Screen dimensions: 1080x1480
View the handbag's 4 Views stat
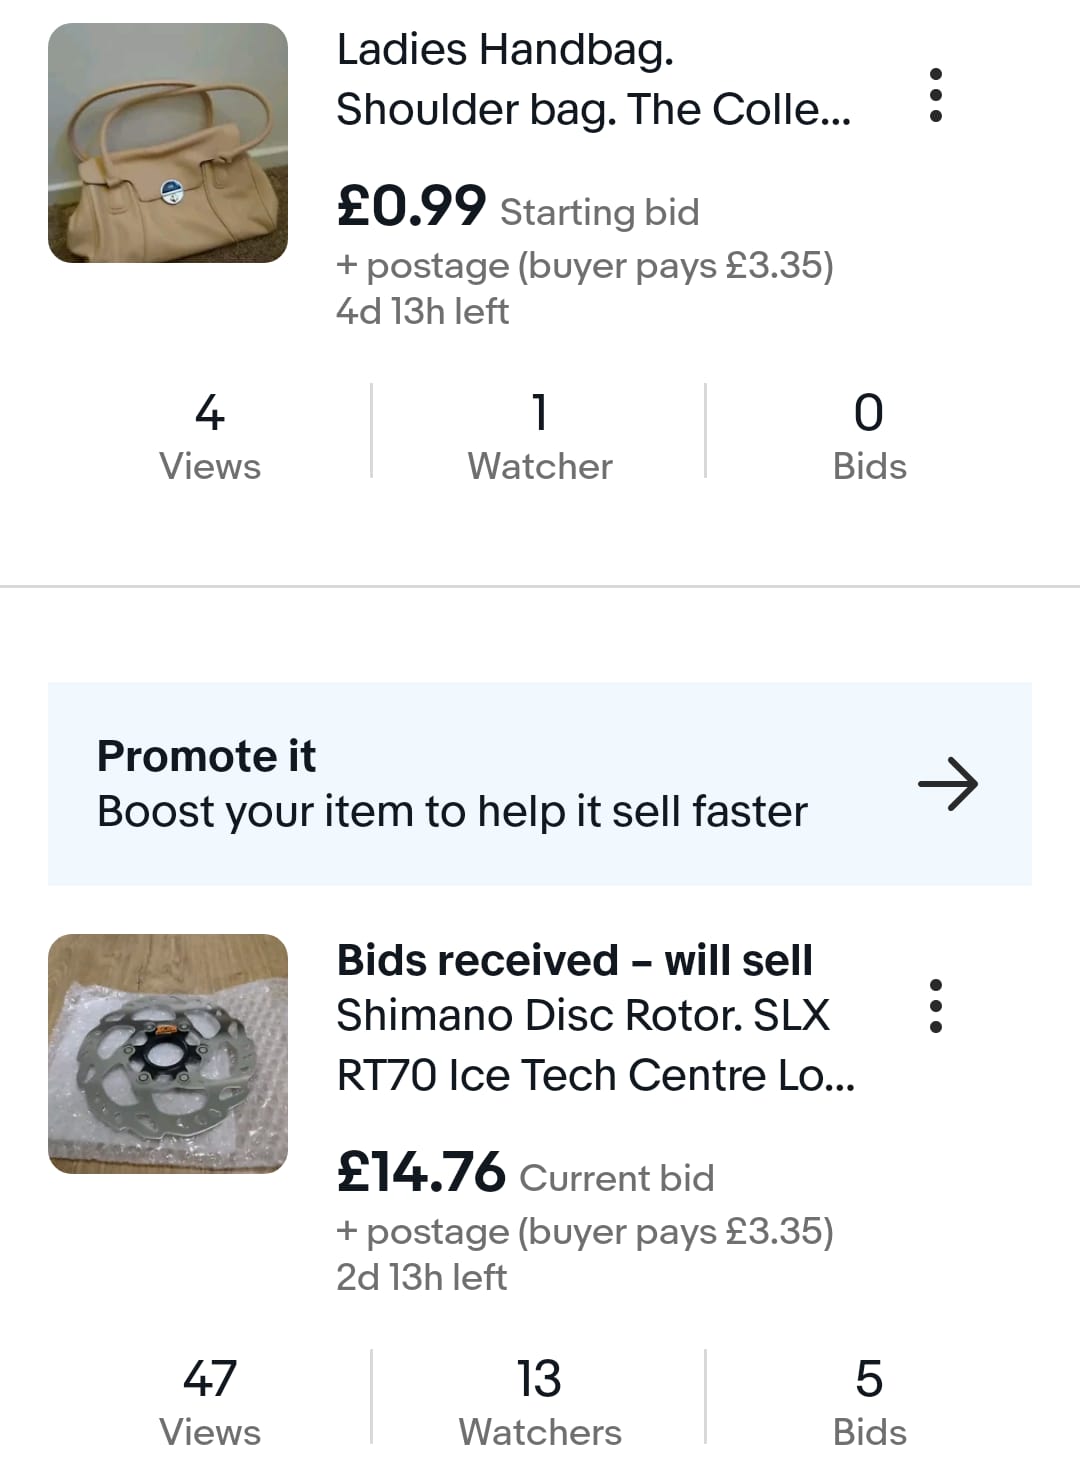[x=210, y=438]
